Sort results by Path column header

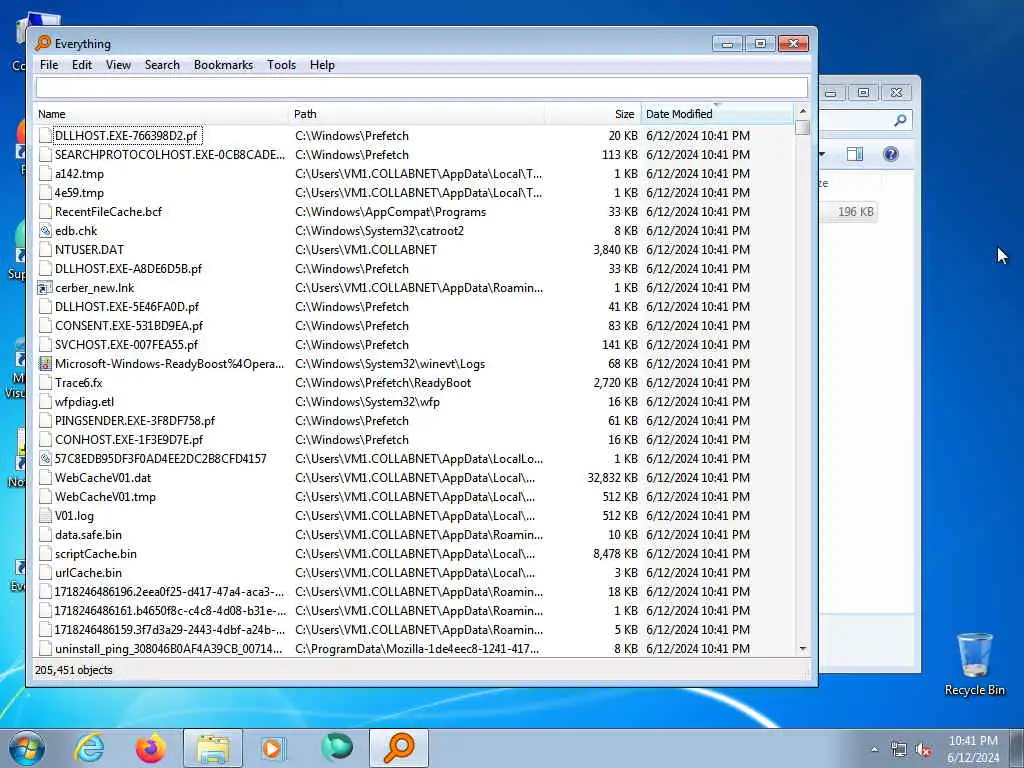pyautogui.click(x=417, y=114)
